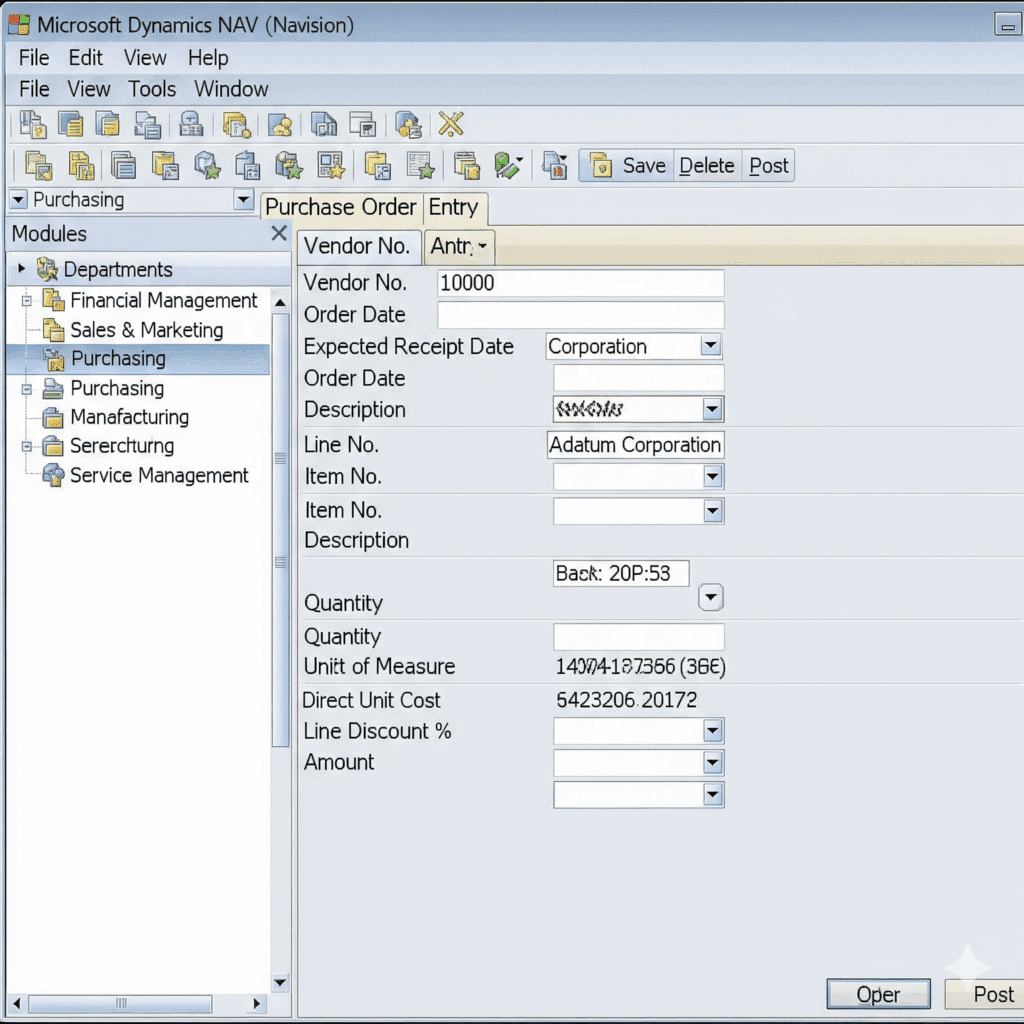Click the list form with green star icon
Viewport: 1024px width, 1024px height.
tap(421, 166)
